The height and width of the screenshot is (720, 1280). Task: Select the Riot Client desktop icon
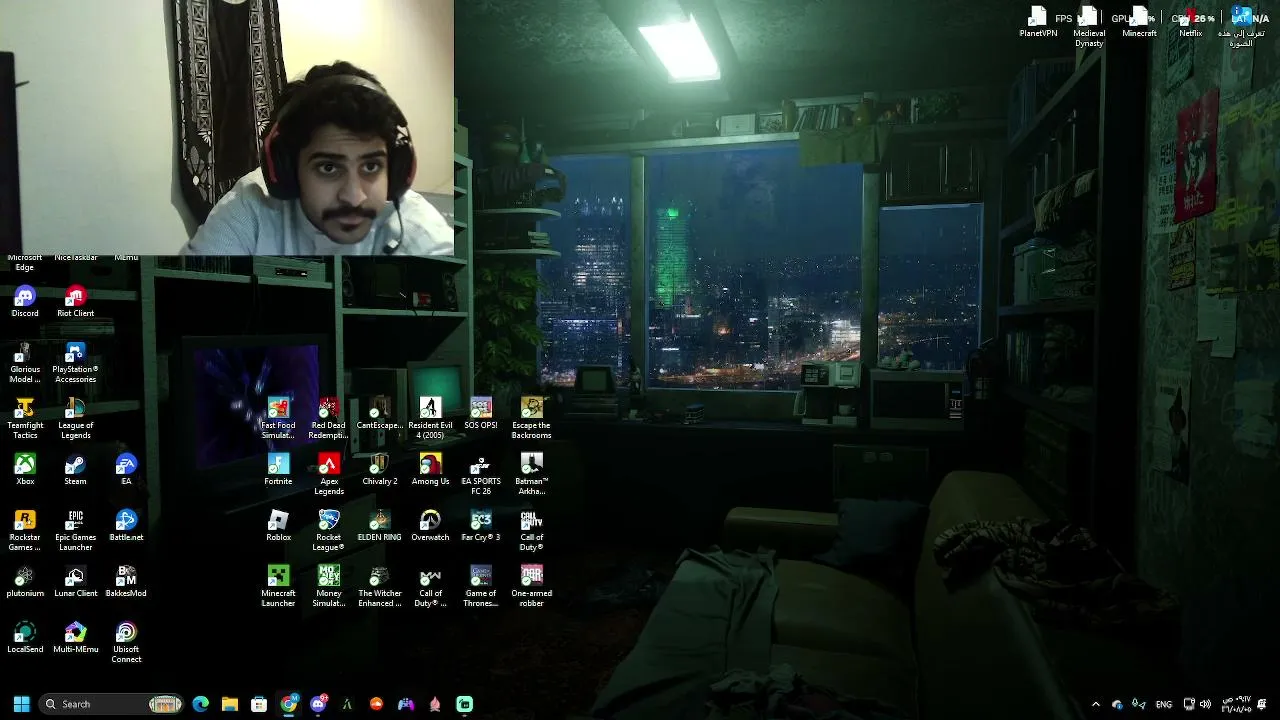tap(75, 301)
